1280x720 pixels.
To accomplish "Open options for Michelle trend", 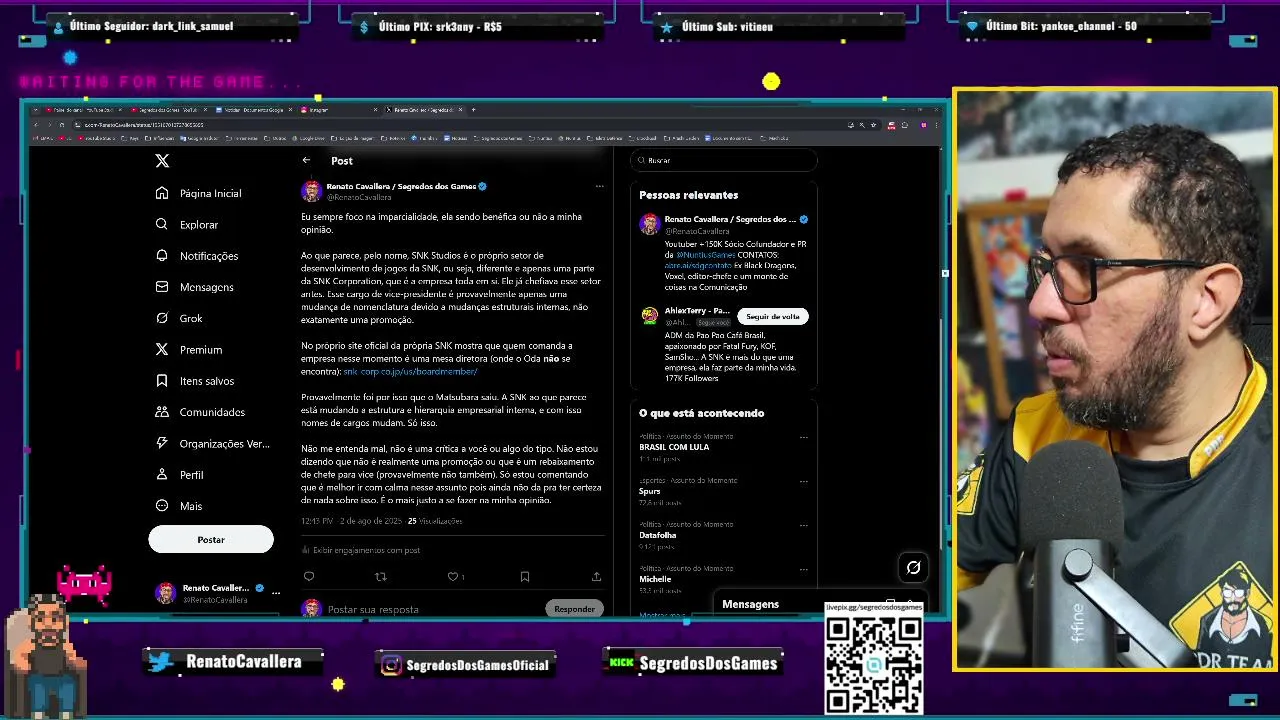I will 803,569.
